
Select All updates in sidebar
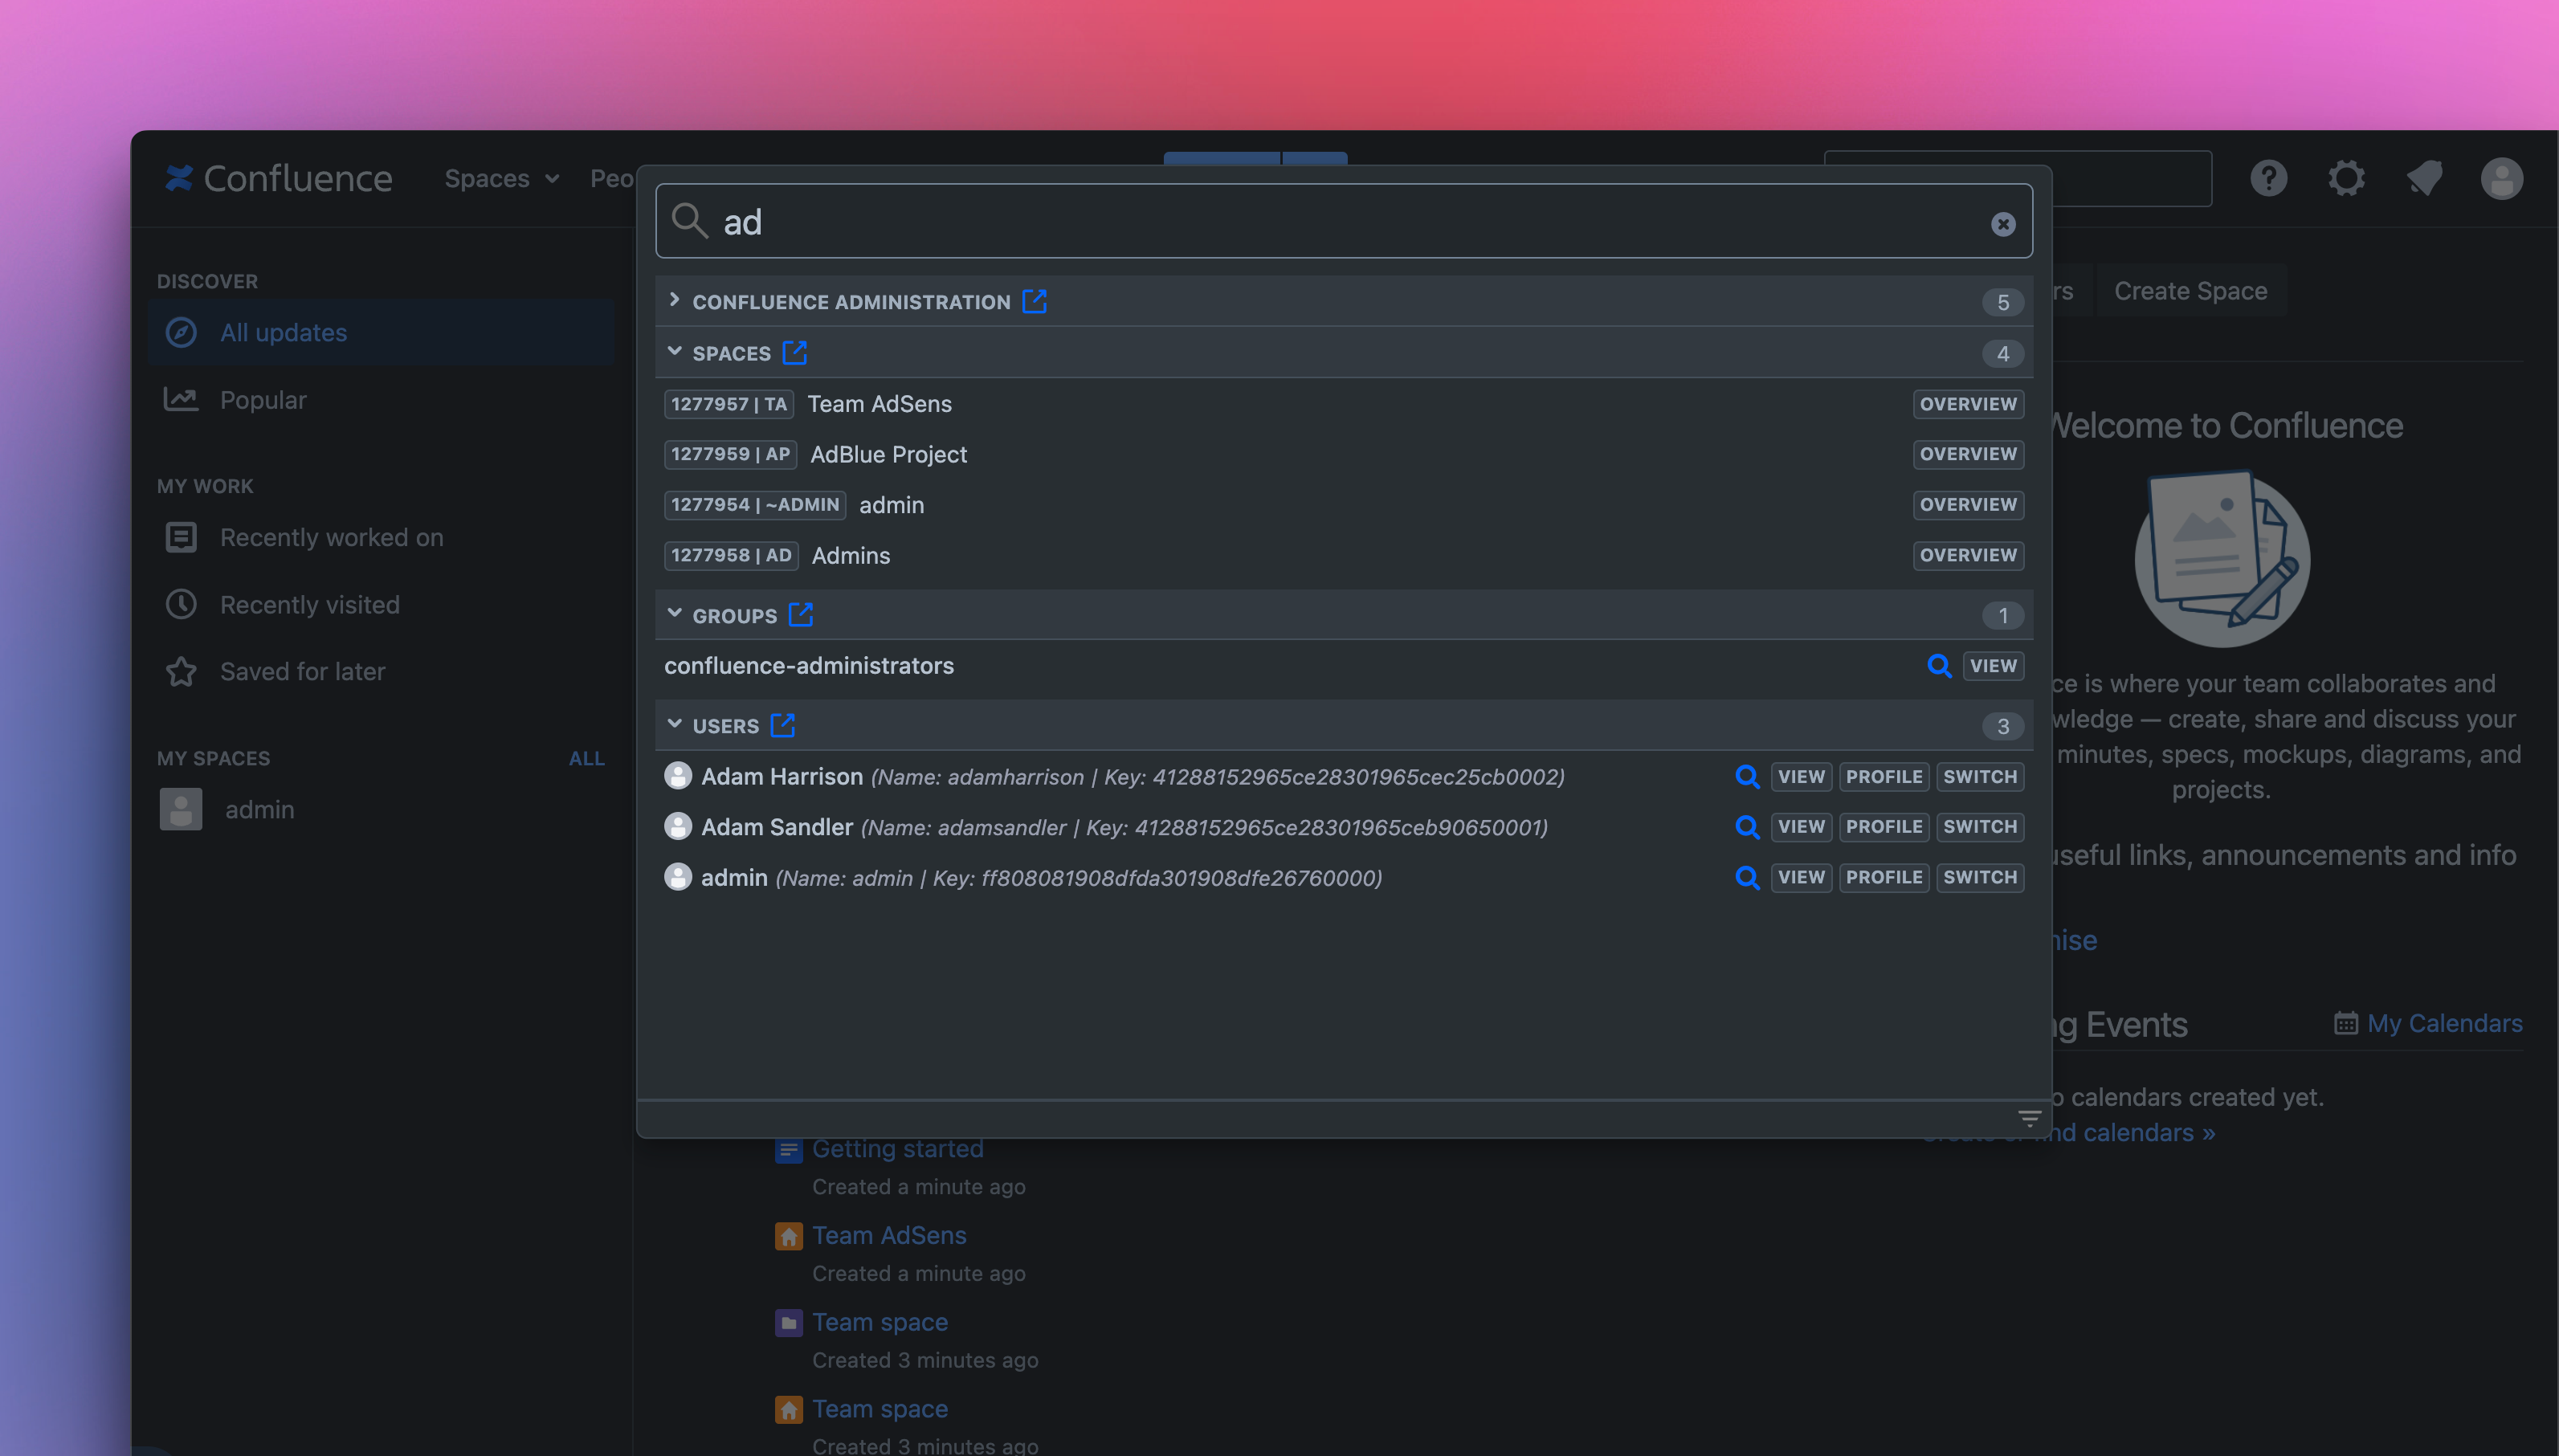(283, 333)
